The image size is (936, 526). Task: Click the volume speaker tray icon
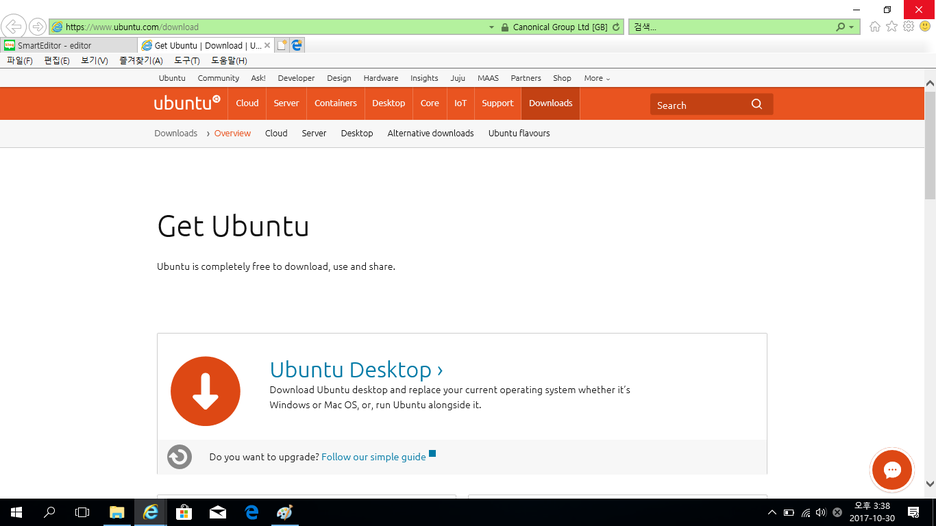(x=821, y=512)
